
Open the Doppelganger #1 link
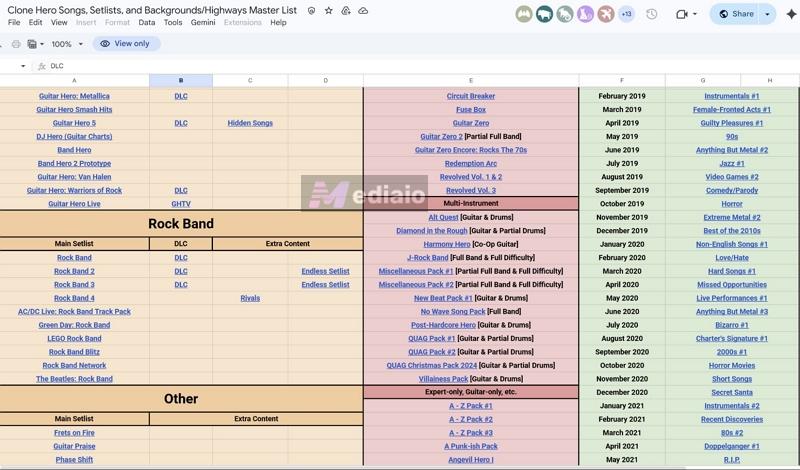click(x=732, y=446)
